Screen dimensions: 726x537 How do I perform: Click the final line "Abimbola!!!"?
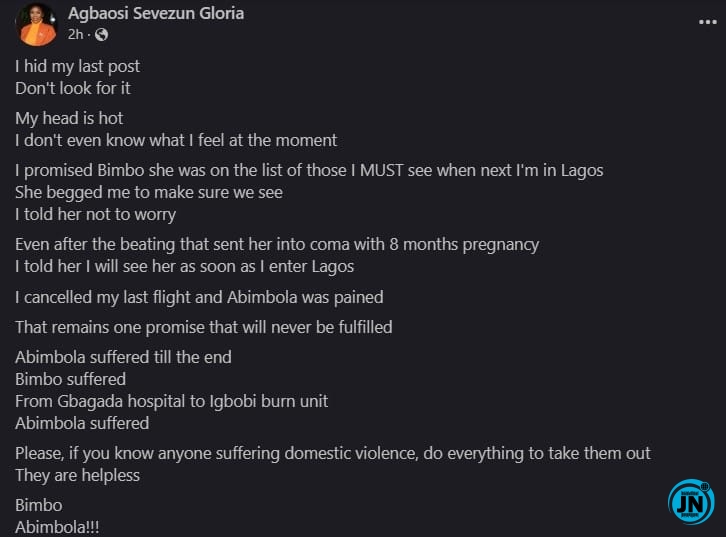tap(57, 527)
